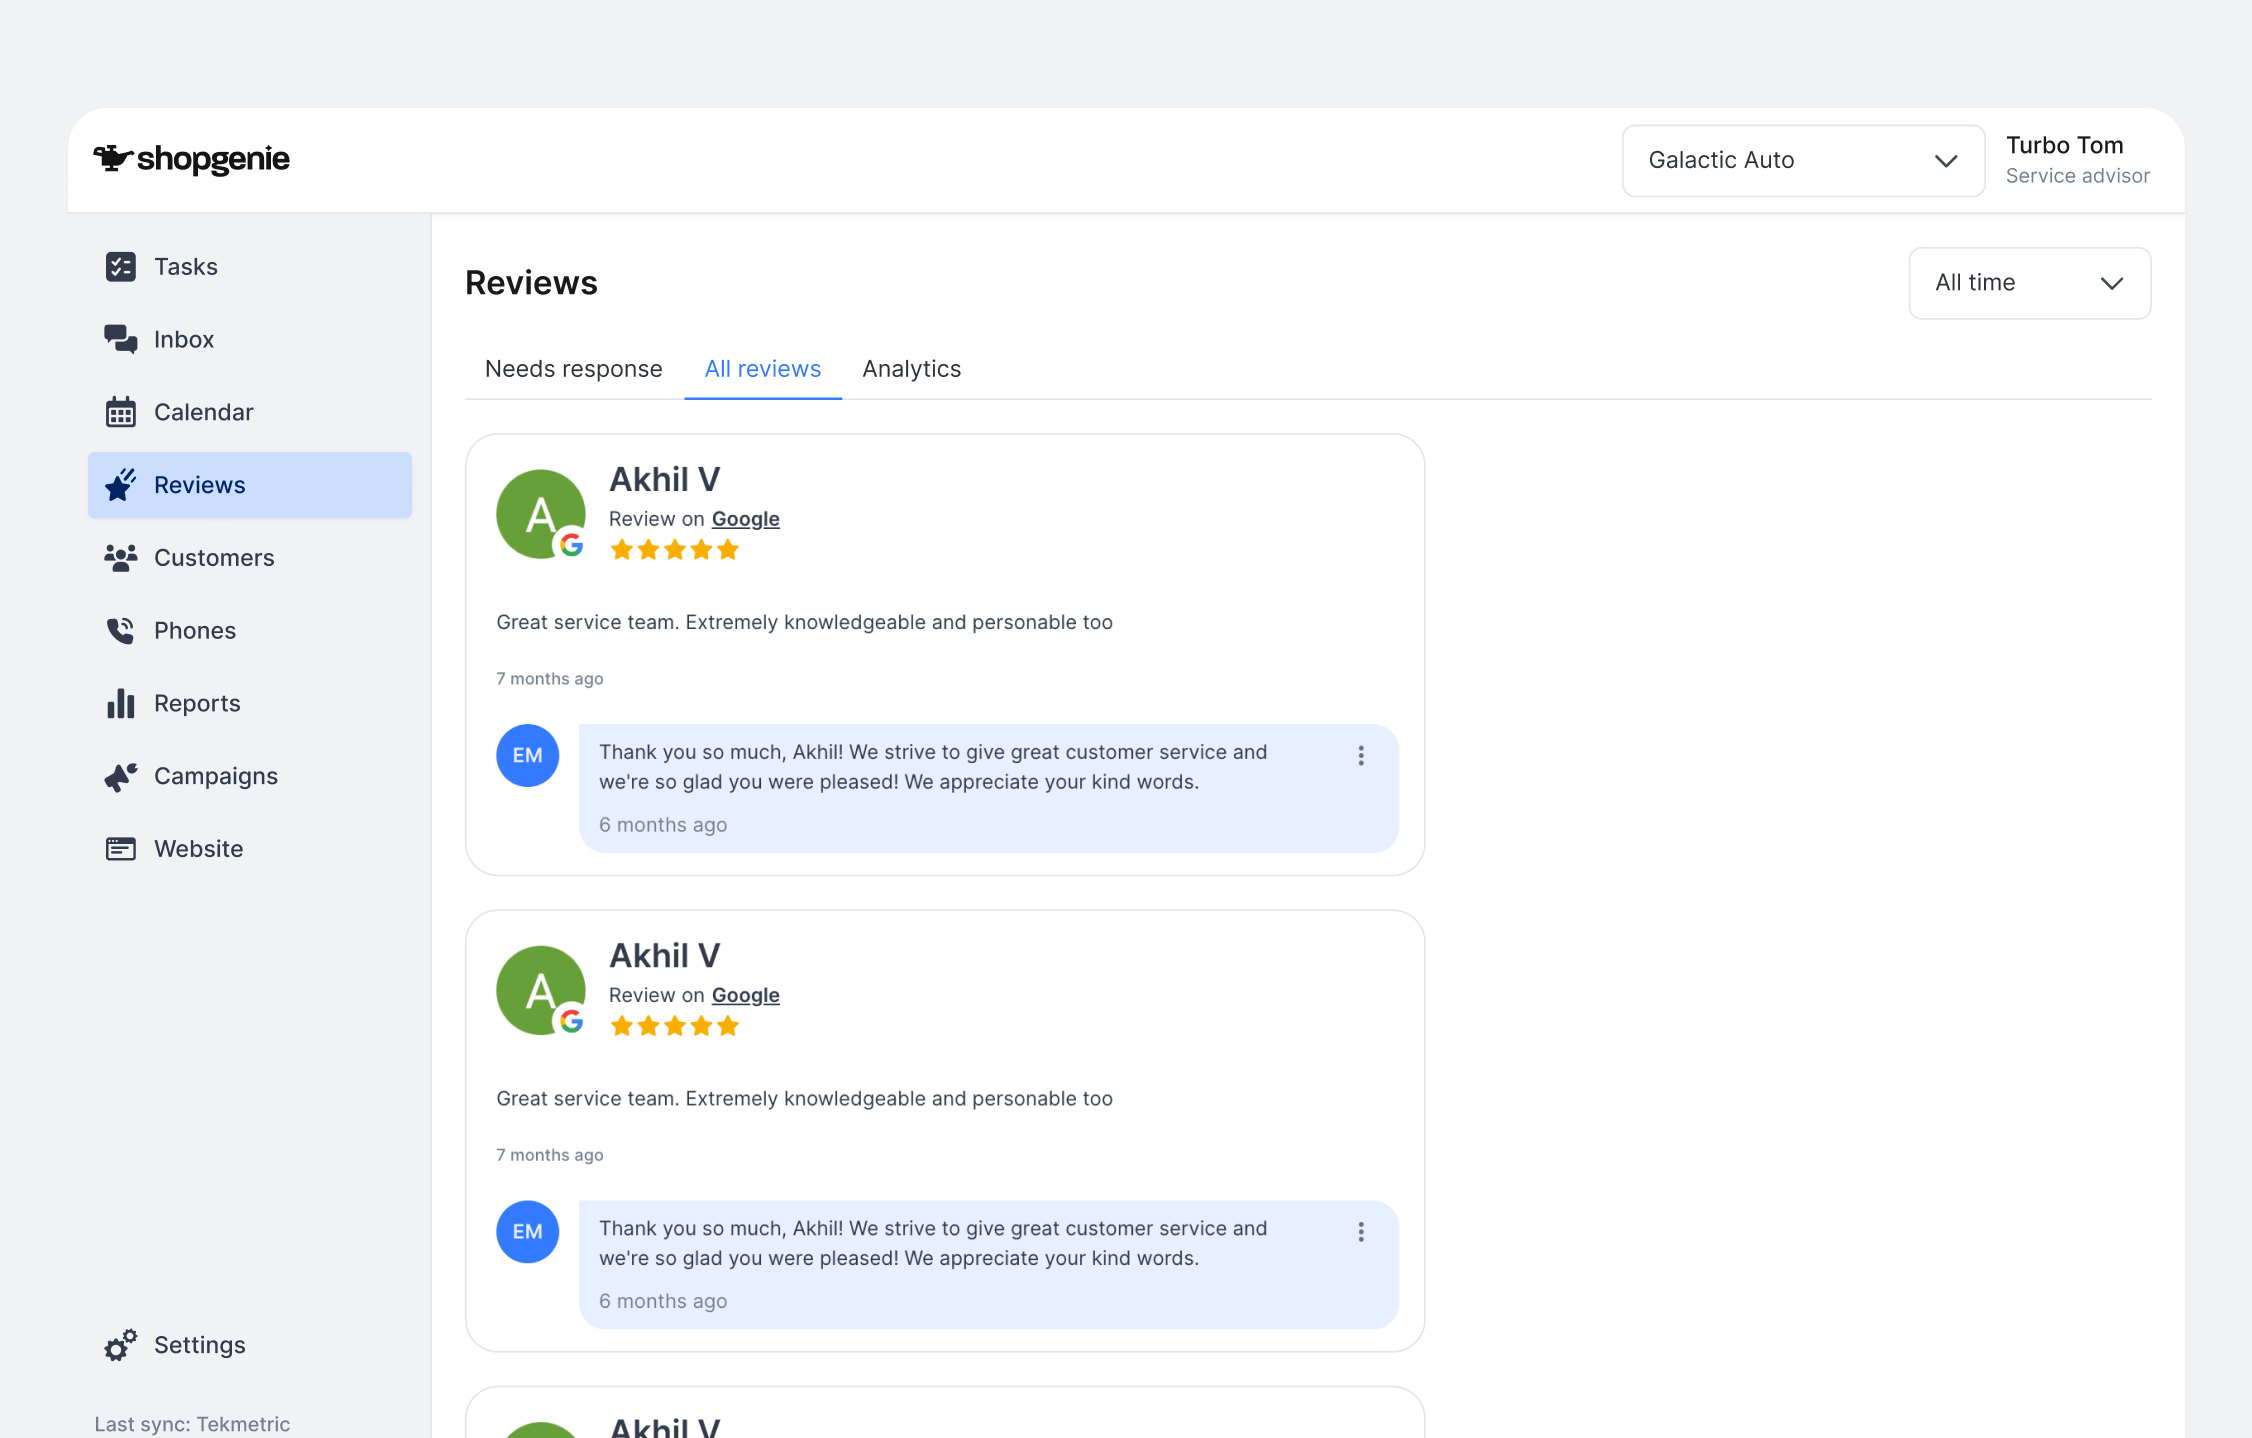Open three-dot menu on second review reply

coord(1360,1232)
